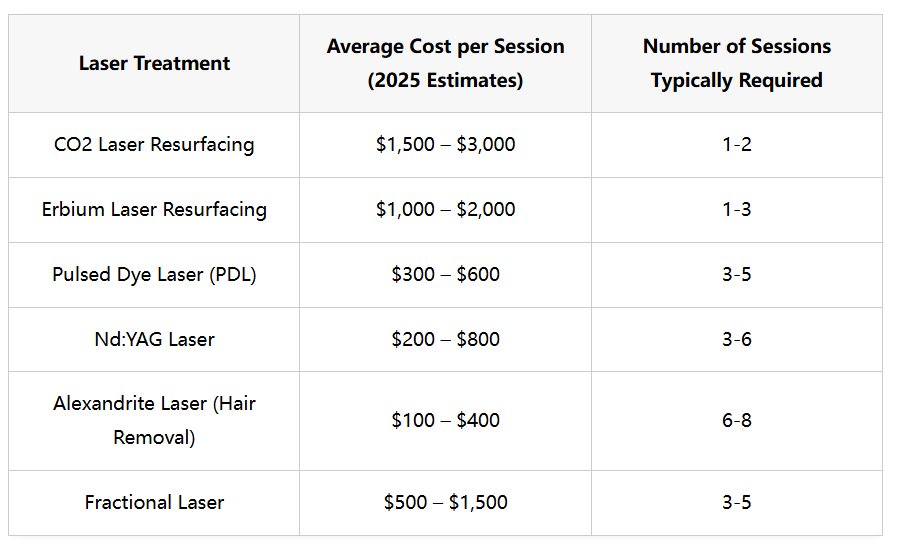Viewport: 900px width, 546px height.
Task: Click the $1,500 – $3,000 cost cell
Action: coord(445,144)
